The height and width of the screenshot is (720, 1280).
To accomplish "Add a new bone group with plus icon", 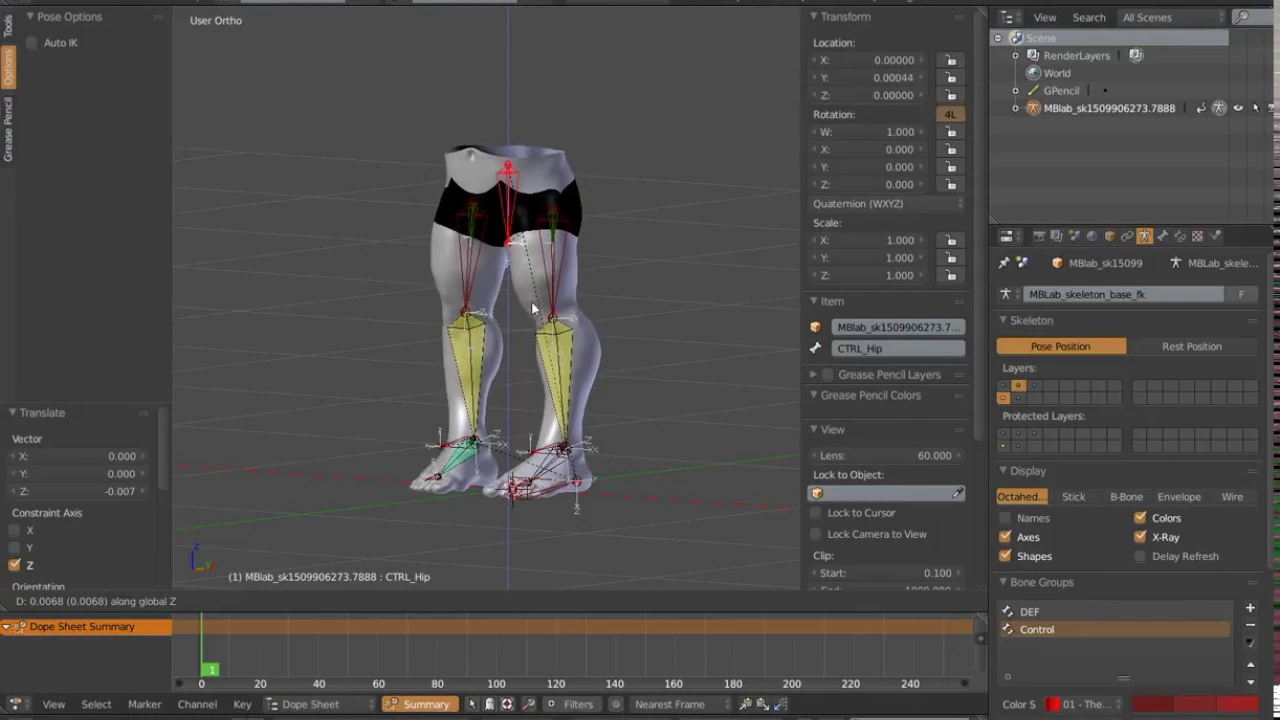I will click(x=1250, y=608).
